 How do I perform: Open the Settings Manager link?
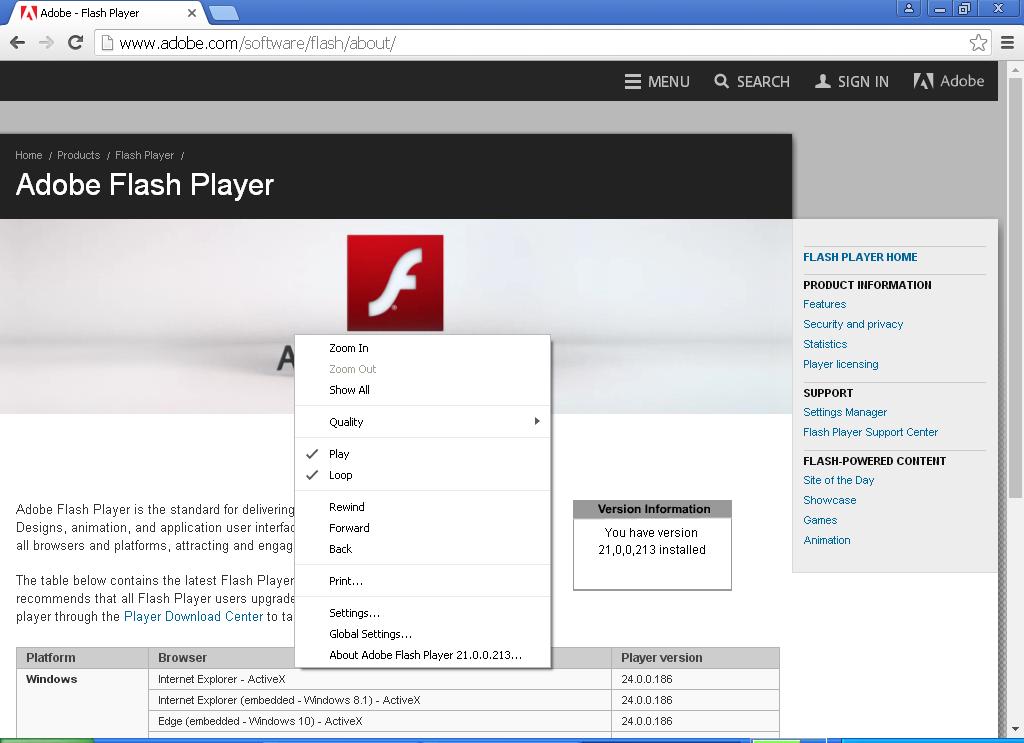(x=845, y=413)
